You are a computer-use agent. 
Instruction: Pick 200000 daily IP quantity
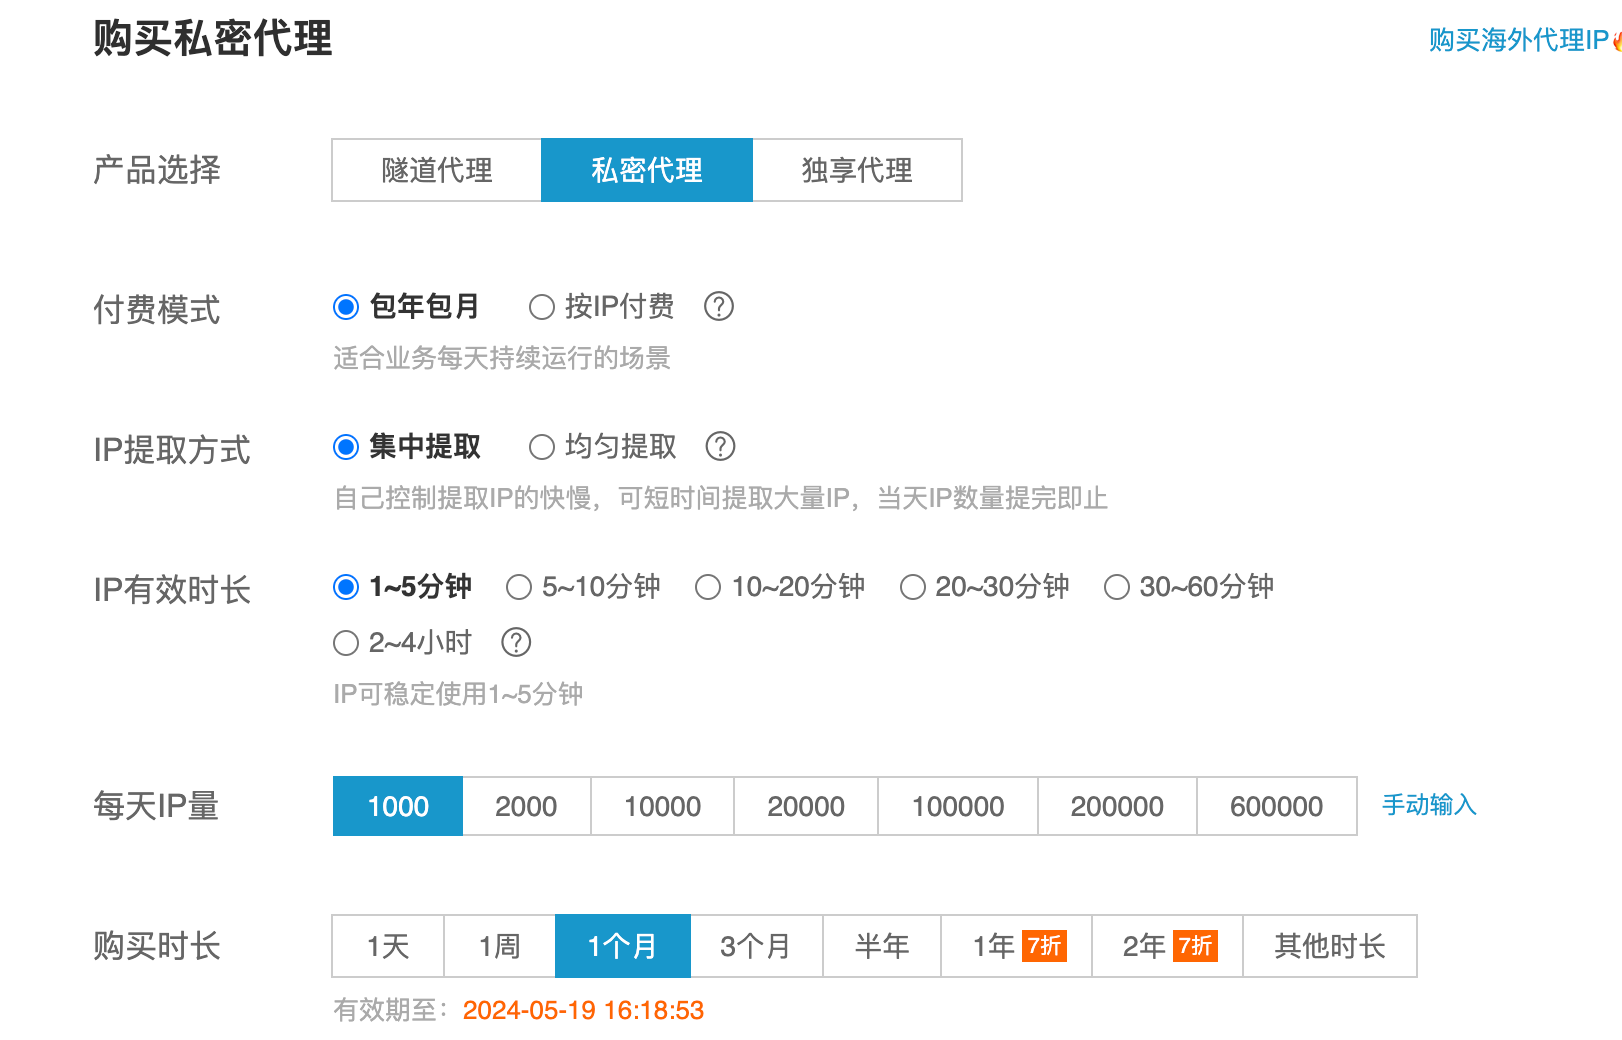tap(1117, 806)
